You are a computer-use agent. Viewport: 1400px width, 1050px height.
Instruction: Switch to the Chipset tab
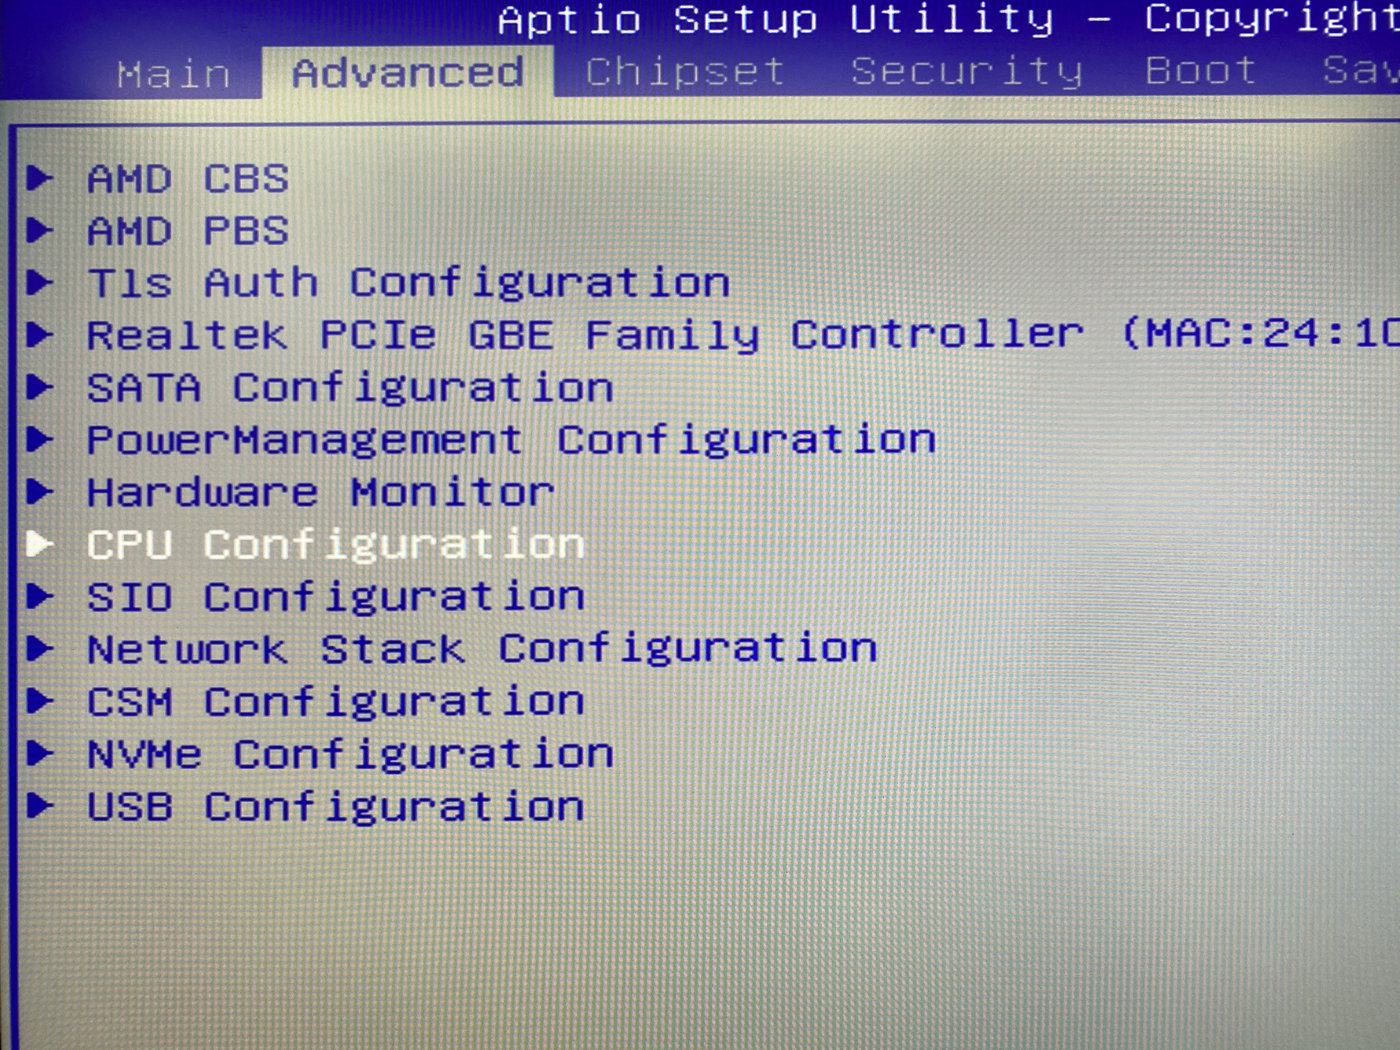(x=683, y=72)
